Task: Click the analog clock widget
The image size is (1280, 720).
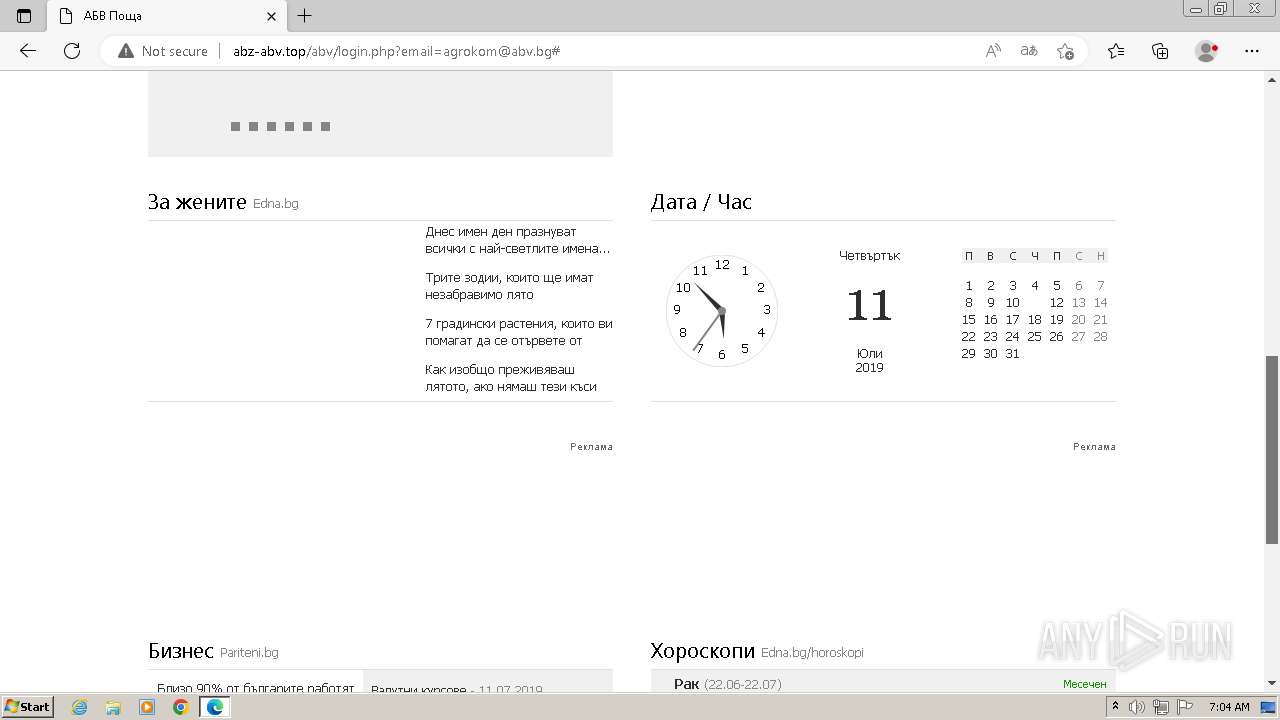Action: [x=722, y=311]
